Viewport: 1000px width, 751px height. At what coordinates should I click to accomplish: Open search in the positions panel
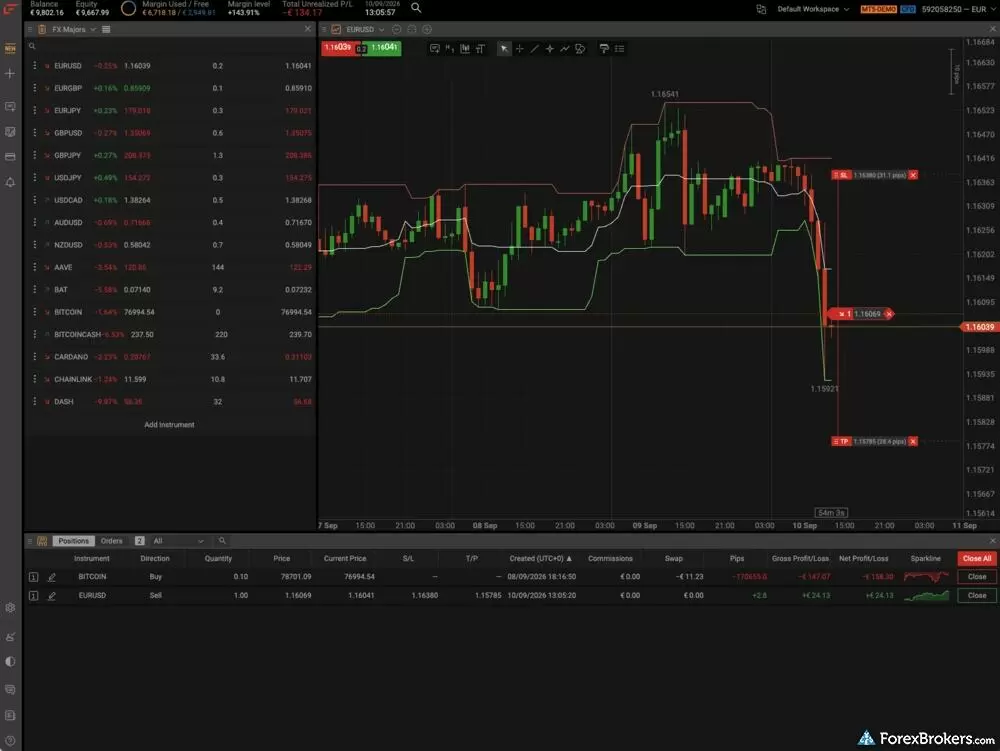pyautogui.click(x=222, y=541)
